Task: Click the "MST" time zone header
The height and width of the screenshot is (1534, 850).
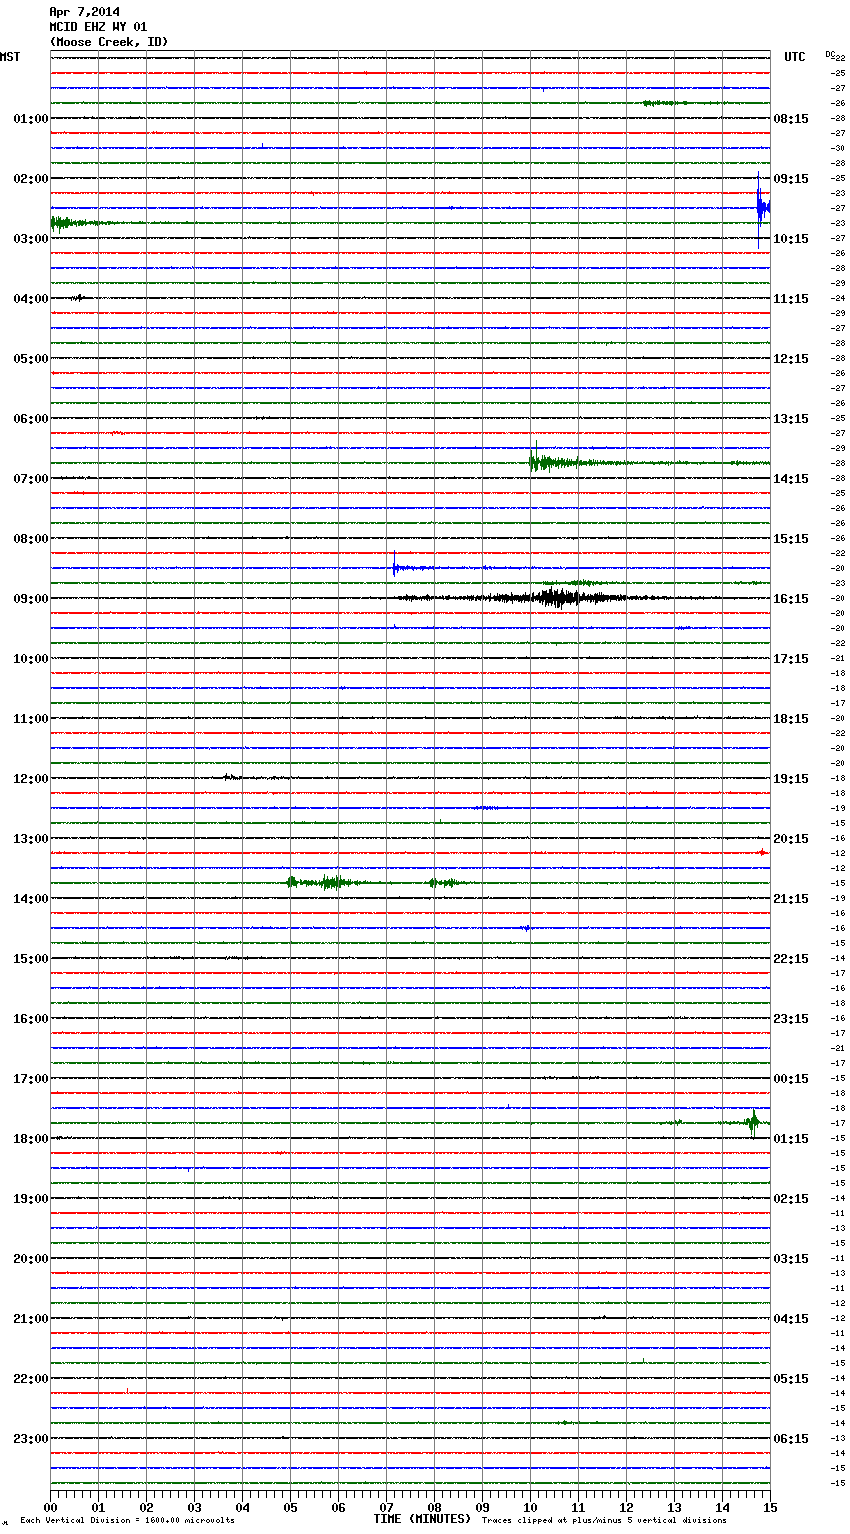Action: [10, 57]
